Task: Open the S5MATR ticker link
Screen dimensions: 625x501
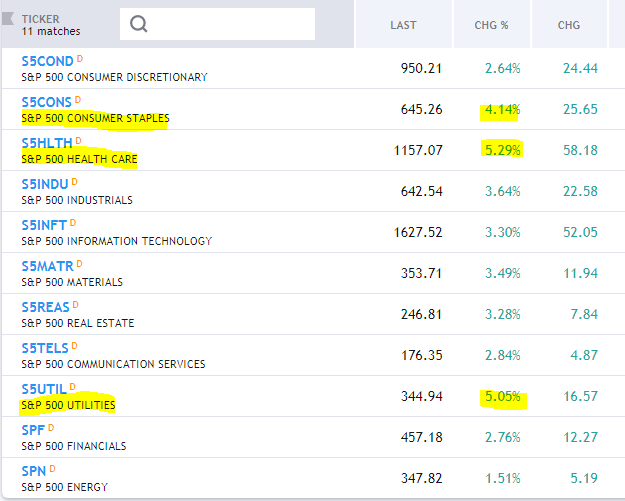Action: tap(48, 266)
